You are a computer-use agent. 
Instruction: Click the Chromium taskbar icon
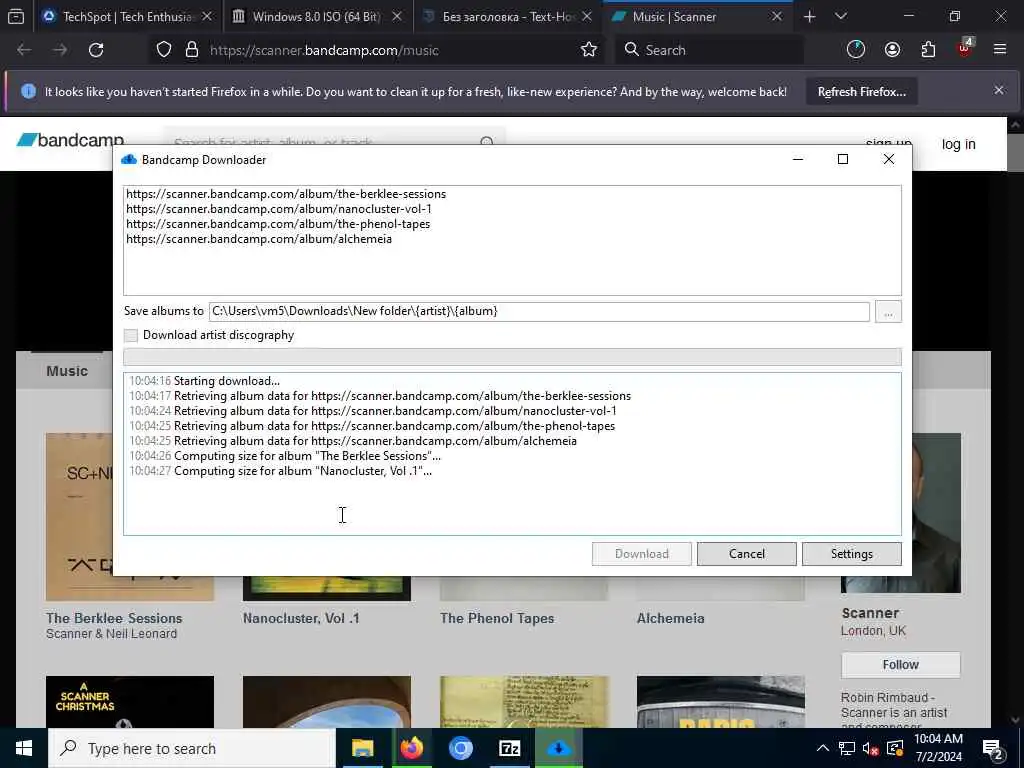(460, 748)
